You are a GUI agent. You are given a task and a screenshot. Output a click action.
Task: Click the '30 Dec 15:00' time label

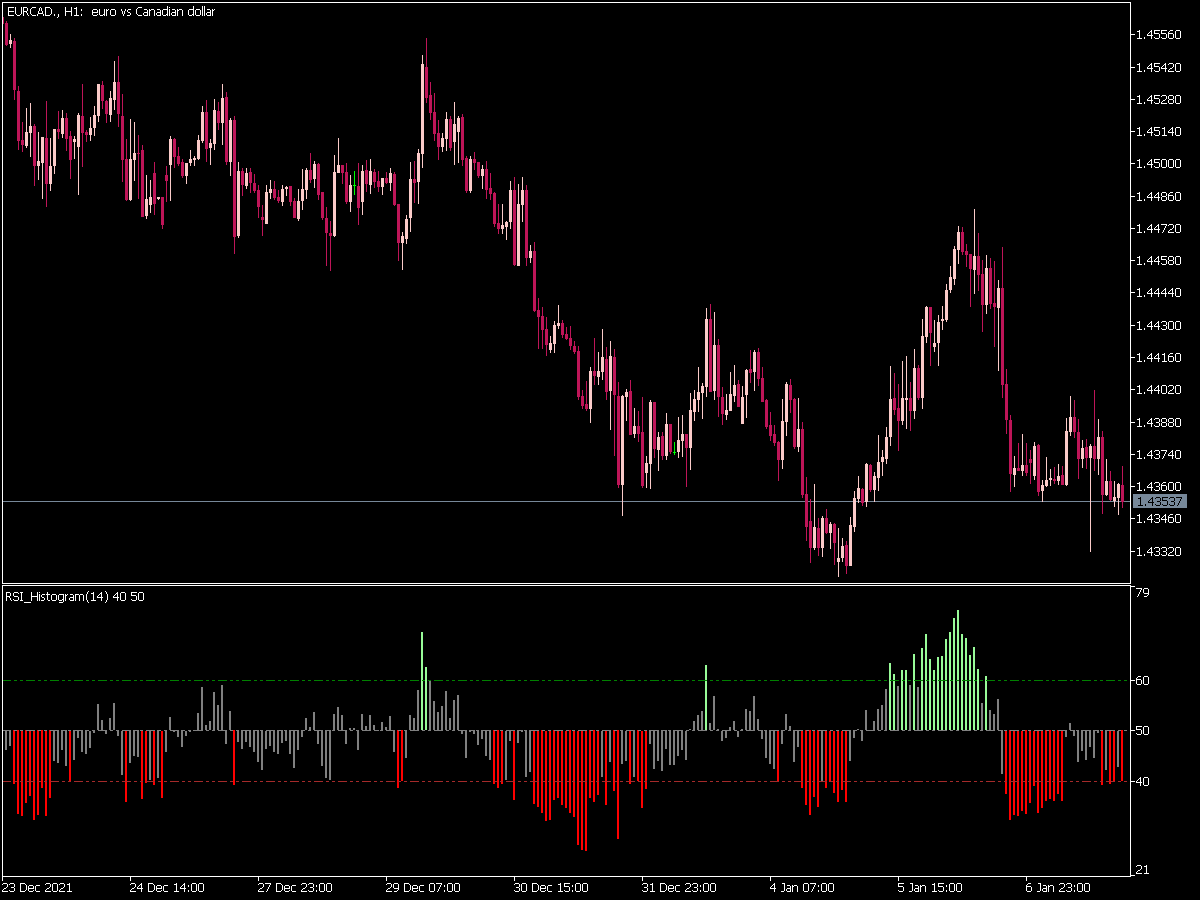point(551,887)
